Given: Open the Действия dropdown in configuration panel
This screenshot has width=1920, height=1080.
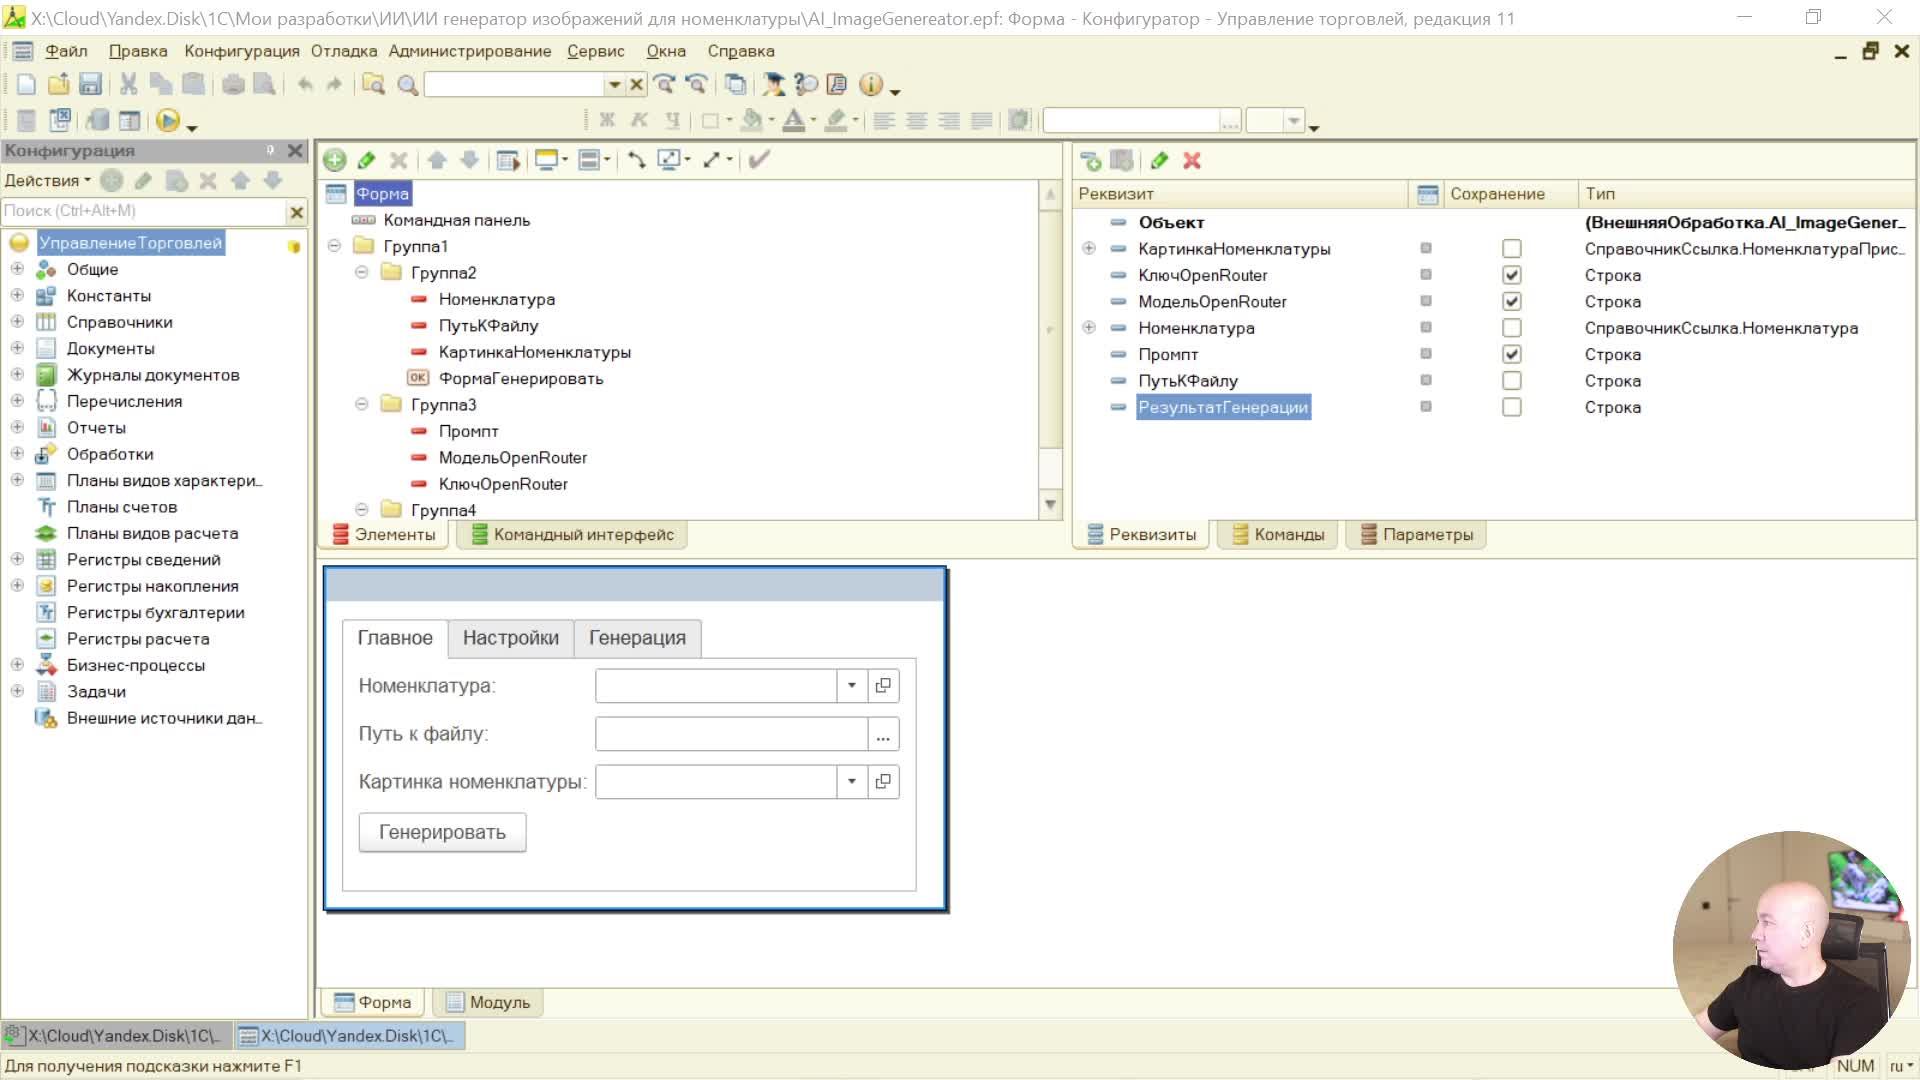Looking at the screenshot, I should point(47,181).
